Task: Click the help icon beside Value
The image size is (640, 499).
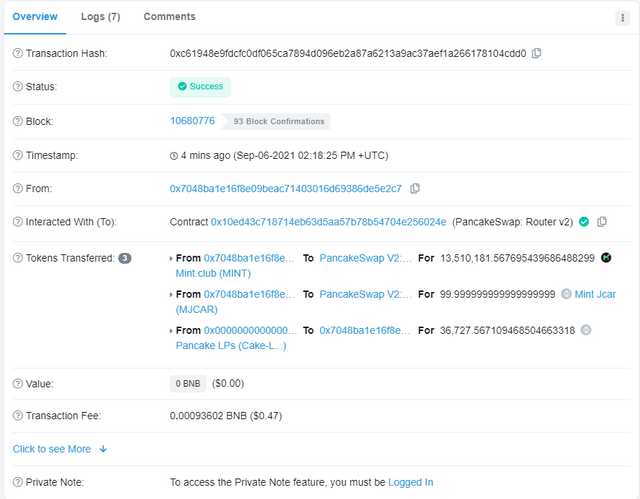Action: (18, 384)
